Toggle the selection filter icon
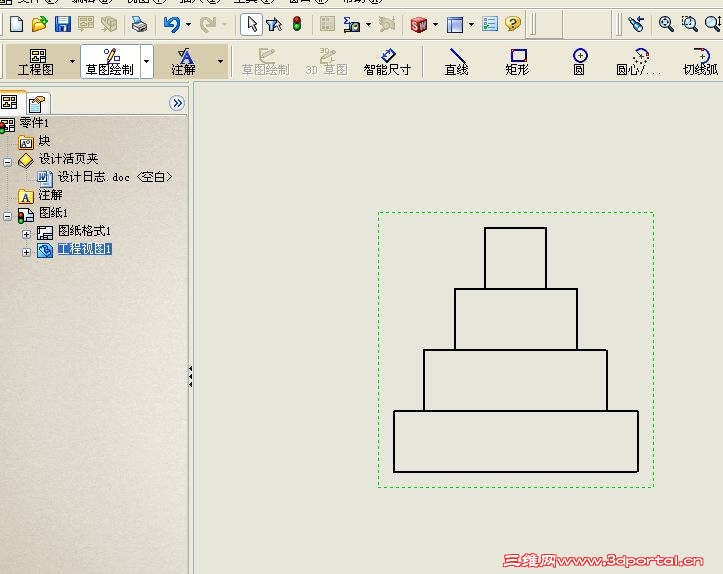This screenshot has height=574, width=723. coord(274,24)
